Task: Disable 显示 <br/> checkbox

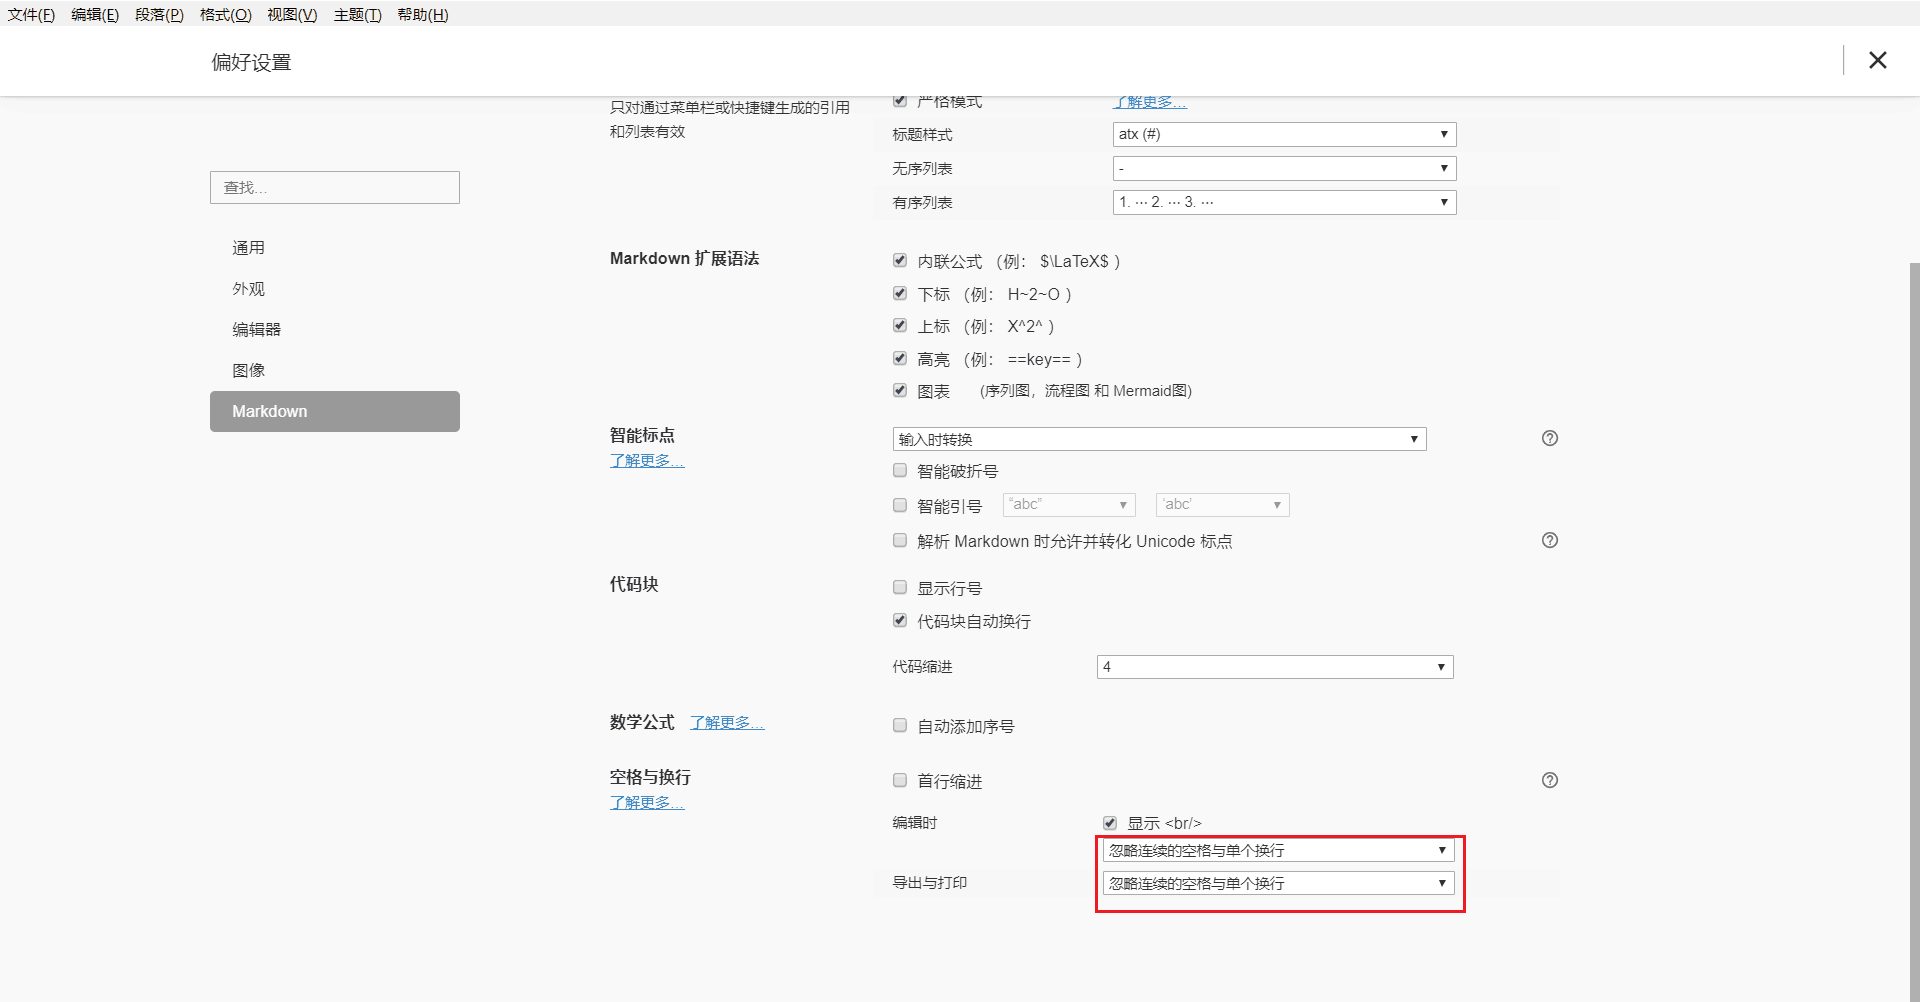Action: pos(1110,823)
